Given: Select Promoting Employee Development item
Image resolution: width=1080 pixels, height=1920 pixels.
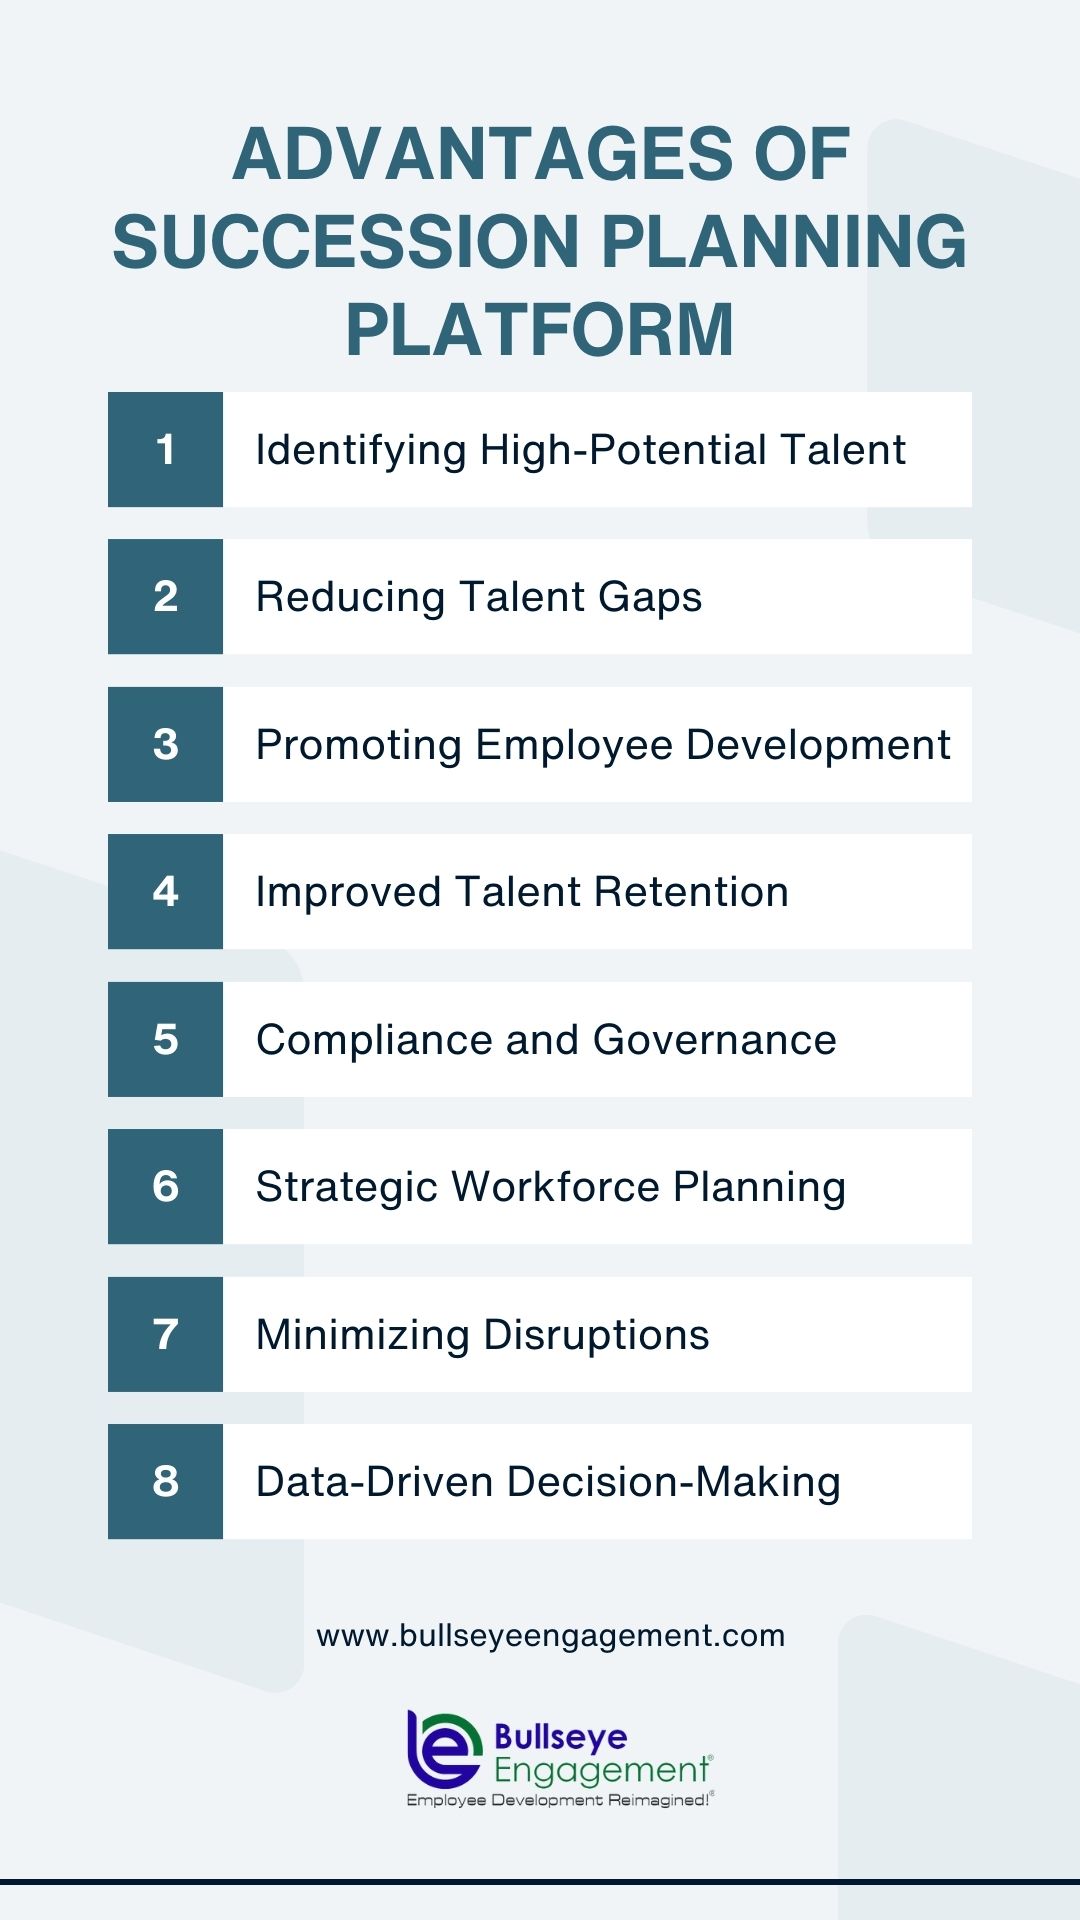Looking at the screenshot, I should tap(597, 744).
